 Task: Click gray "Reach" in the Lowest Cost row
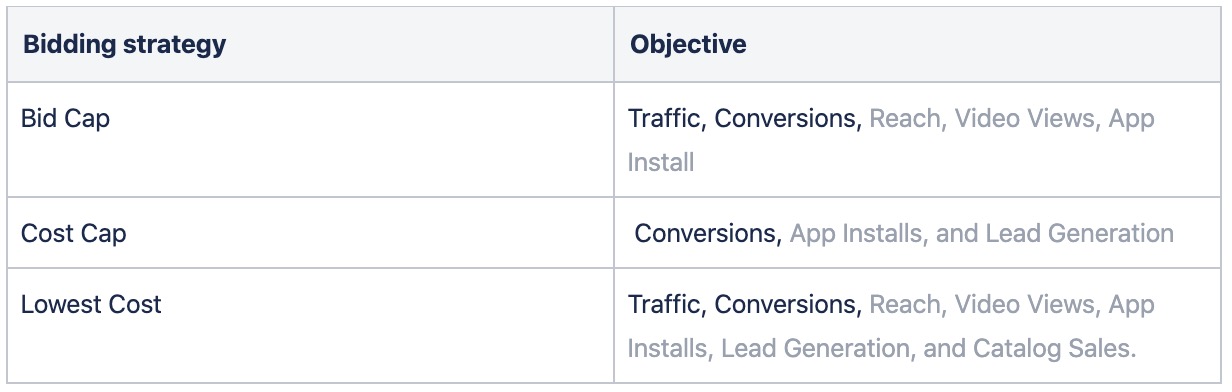coord(906,305)
